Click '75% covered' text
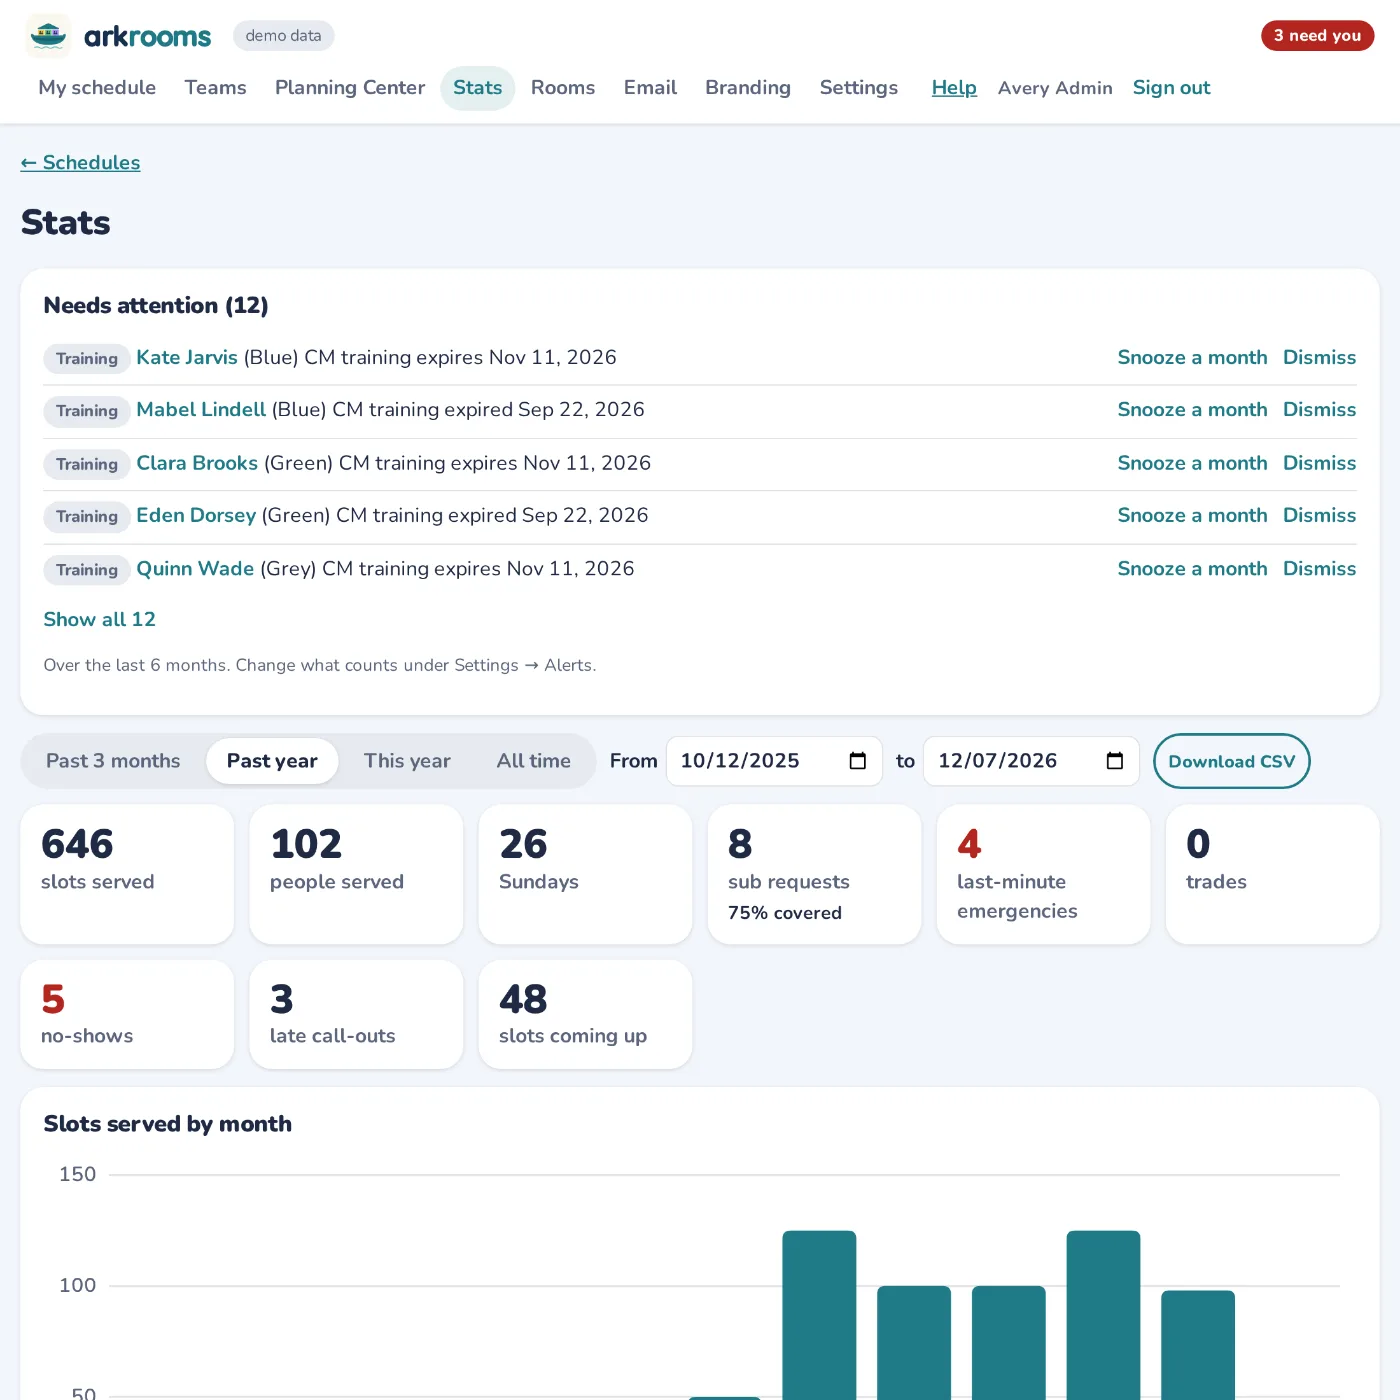Viewport: 1400px width, 1400px height. click(785, 913)
